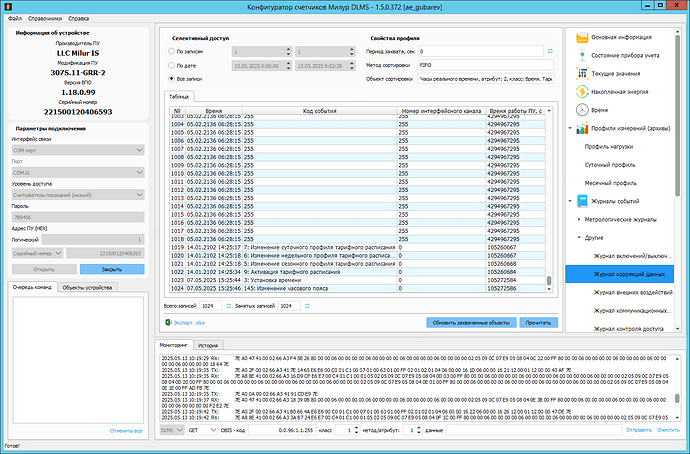Click the Отправить link
Viewport: 690px width, 454px height.
point(639,430)
